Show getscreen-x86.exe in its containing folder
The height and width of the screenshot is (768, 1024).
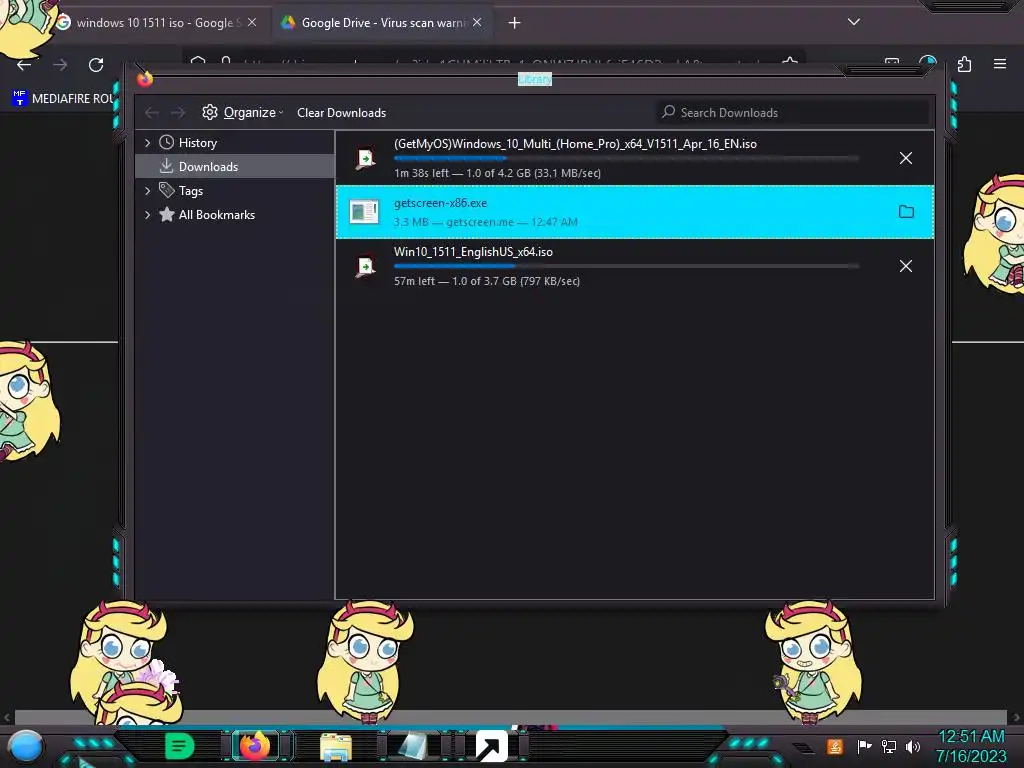coord(906,212)
